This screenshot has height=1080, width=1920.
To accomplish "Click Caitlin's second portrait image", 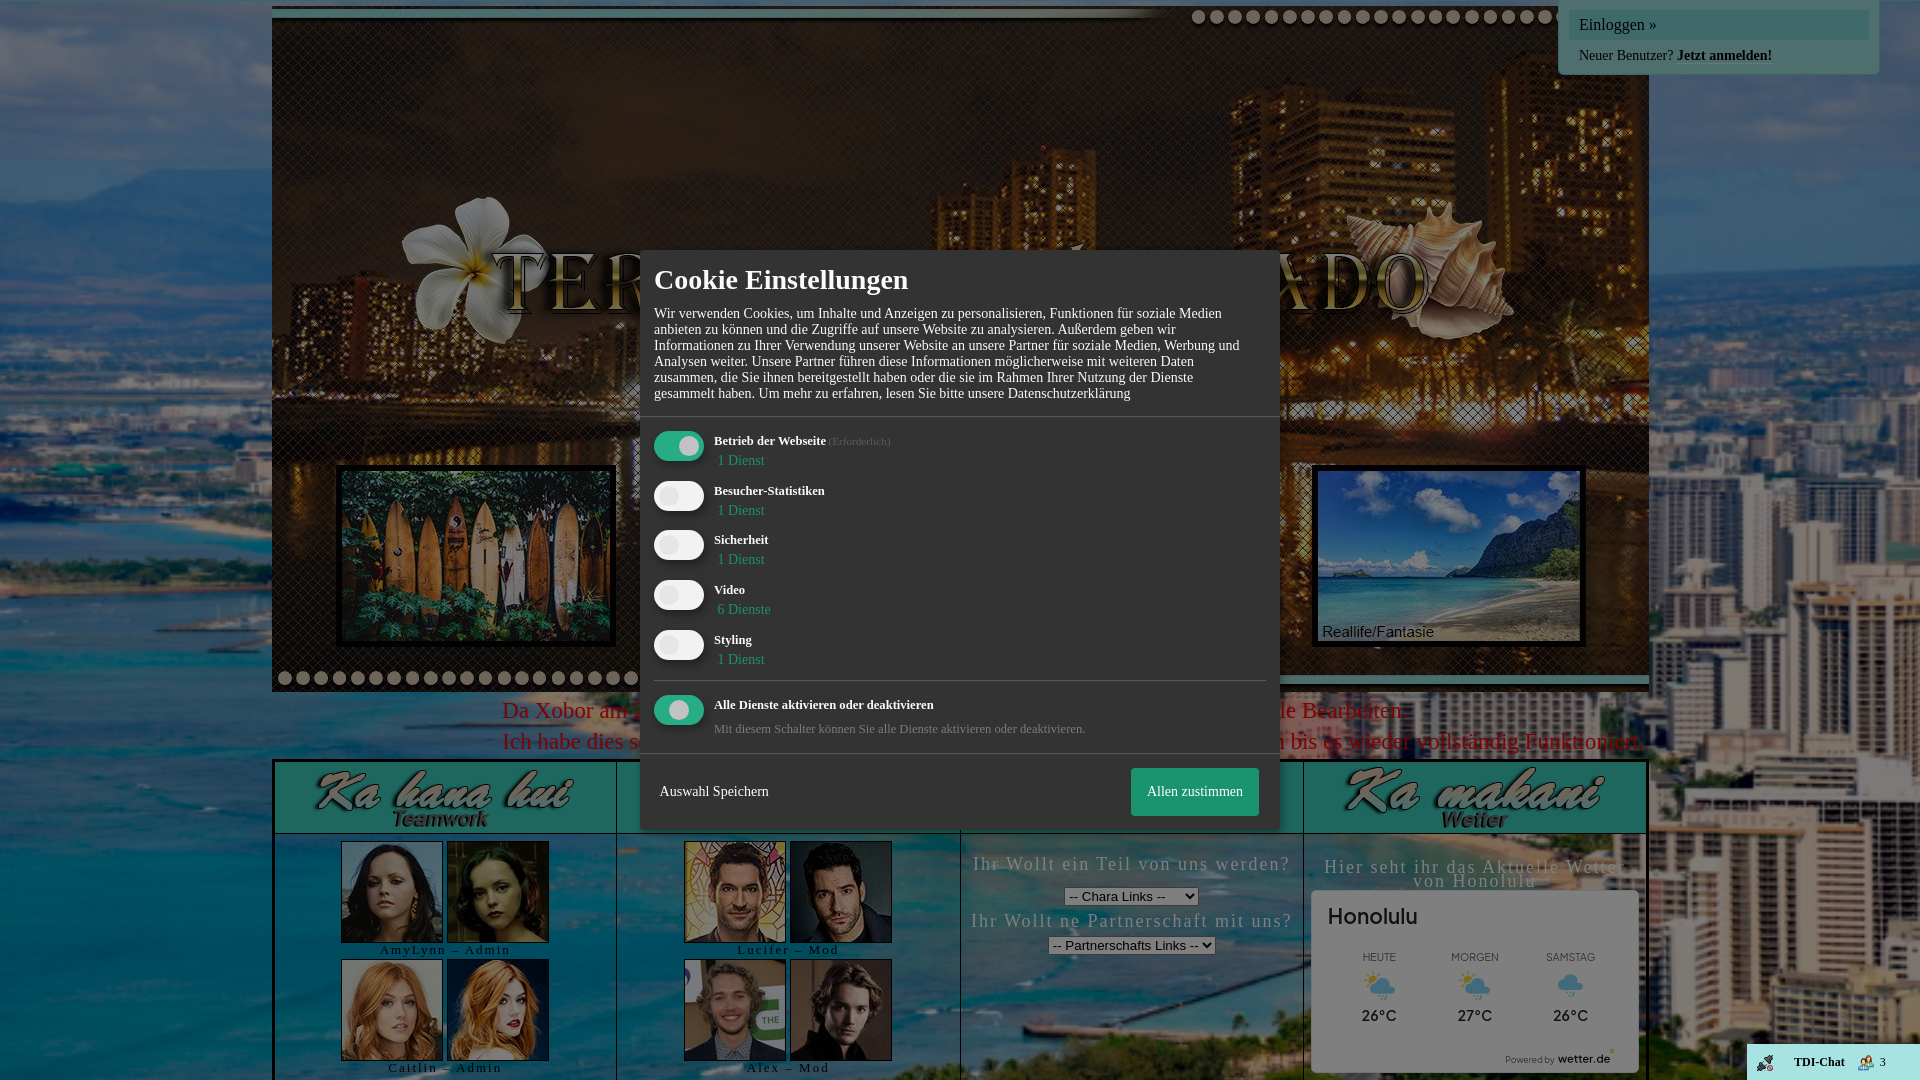I will click(x=498, y=1010).
